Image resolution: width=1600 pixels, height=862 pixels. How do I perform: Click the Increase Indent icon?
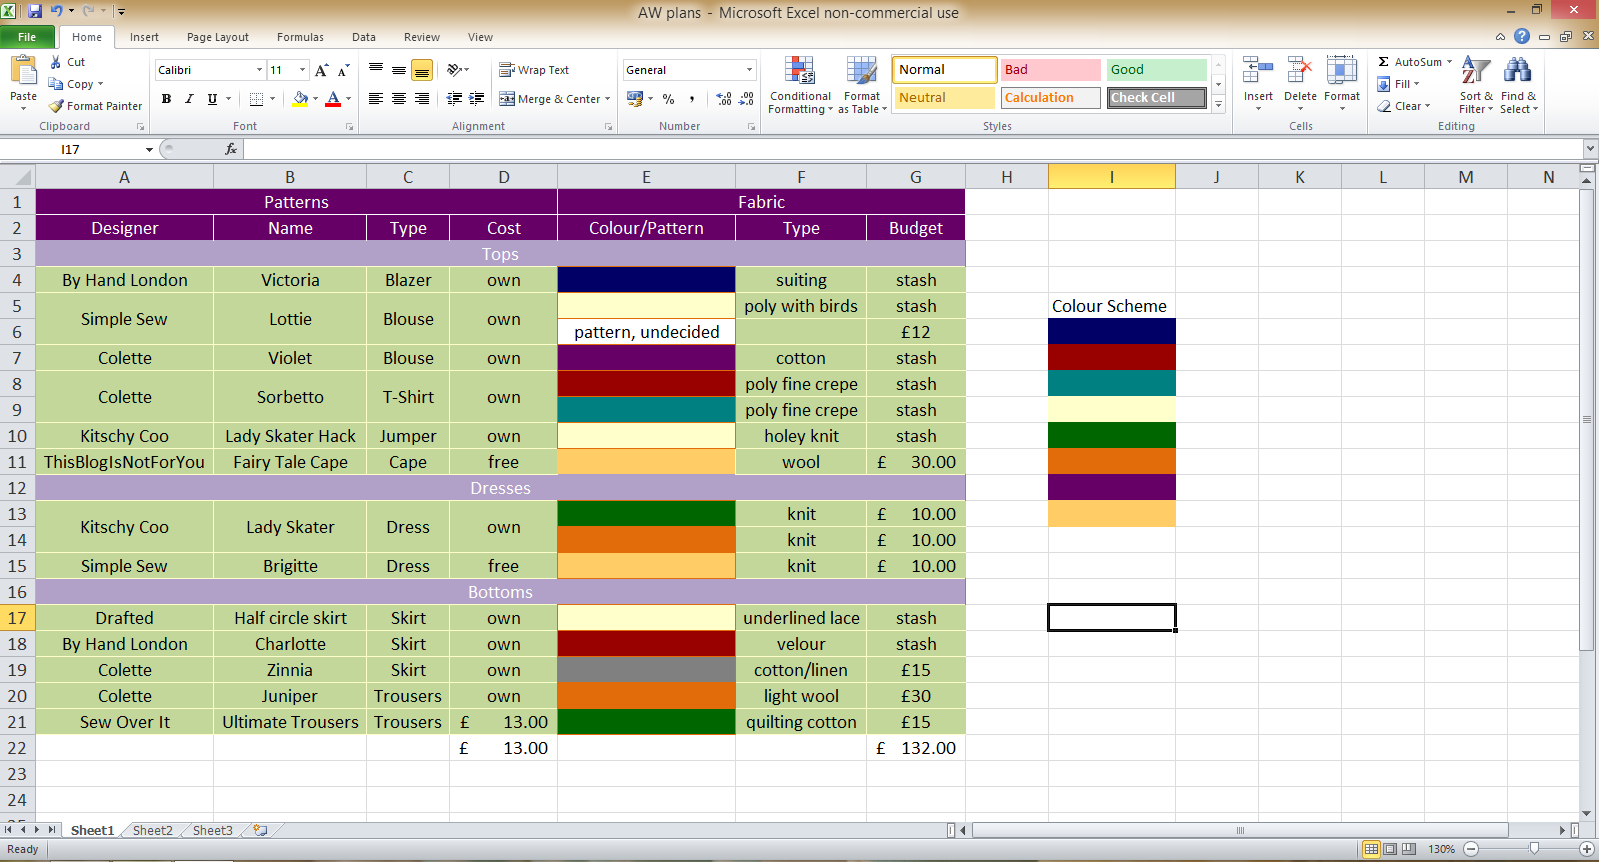click(x=477, y=99)
